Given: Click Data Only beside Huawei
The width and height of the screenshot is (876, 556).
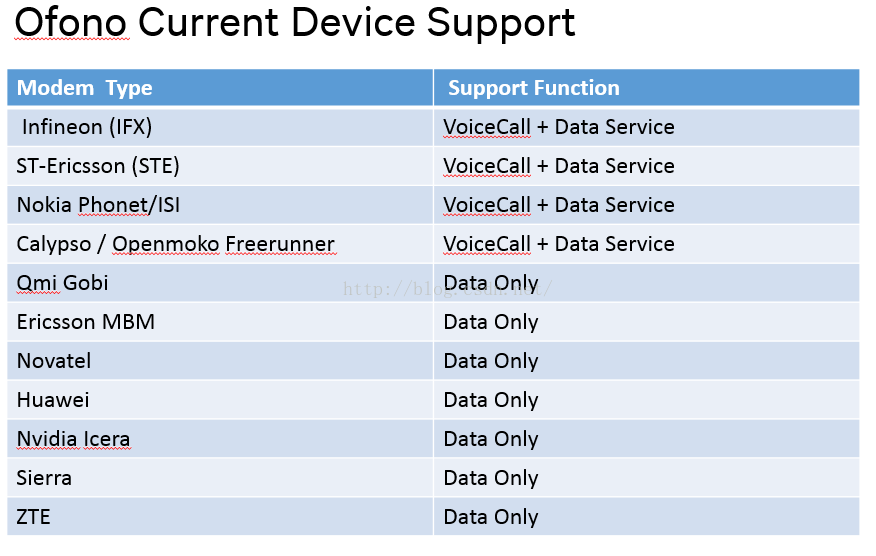Looking at the screenshot, I should (x=491, y=401).
